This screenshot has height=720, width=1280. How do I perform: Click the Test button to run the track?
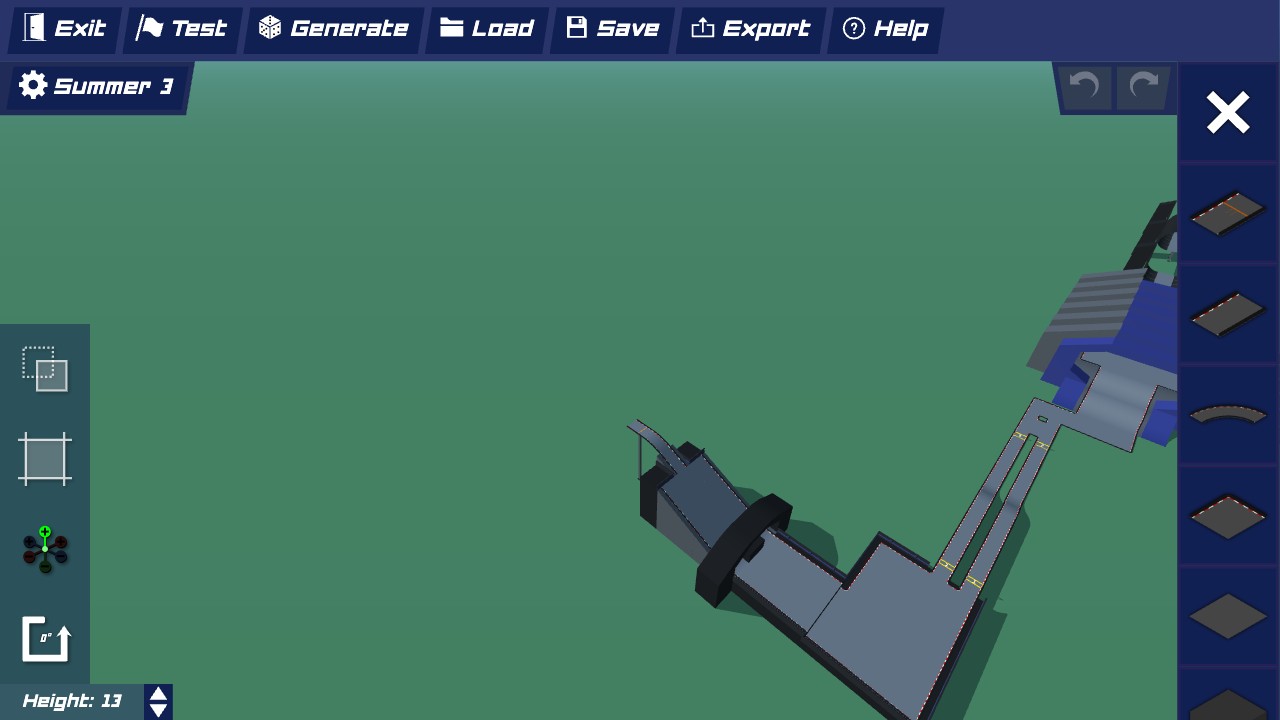coord(183,29)
